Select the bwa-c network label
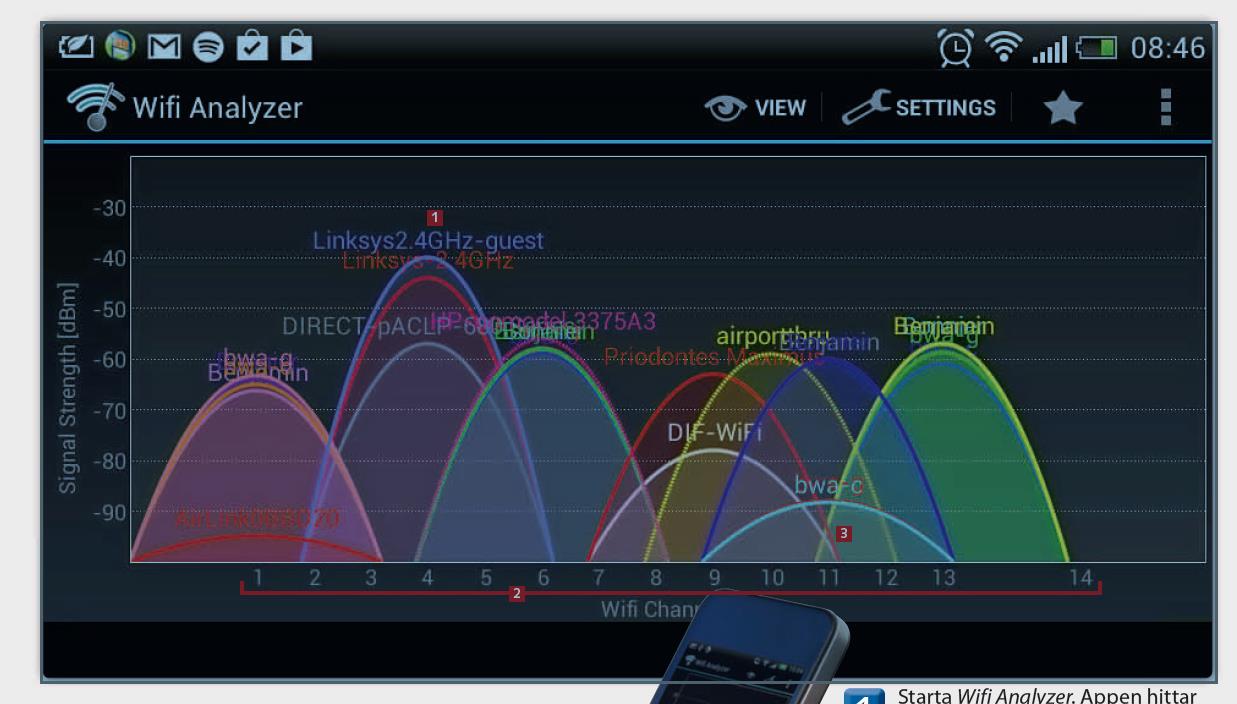 828,486
